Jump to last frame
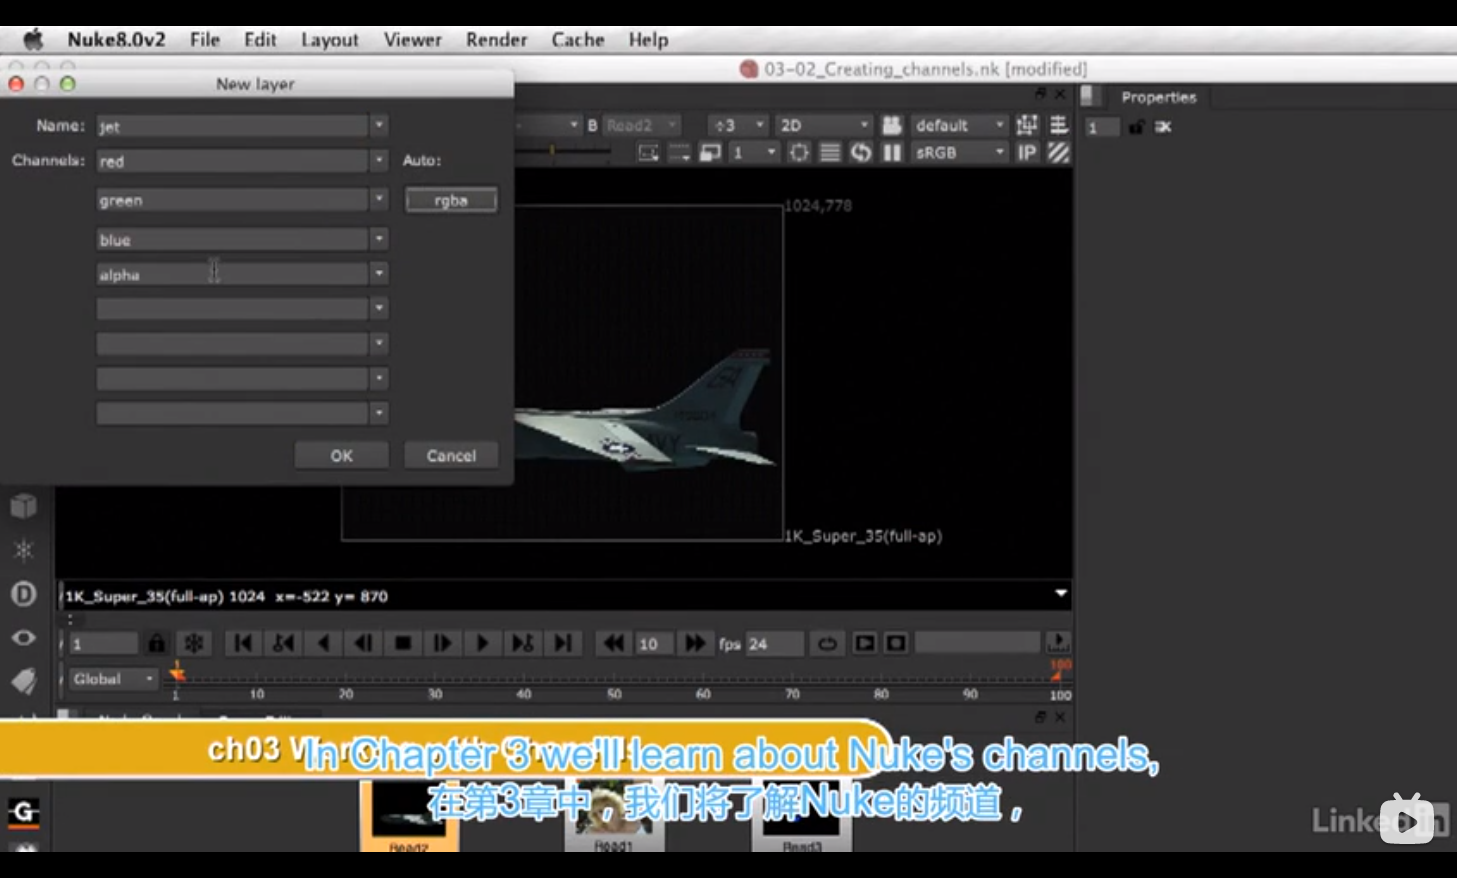1457x878 pixels. 563,643
